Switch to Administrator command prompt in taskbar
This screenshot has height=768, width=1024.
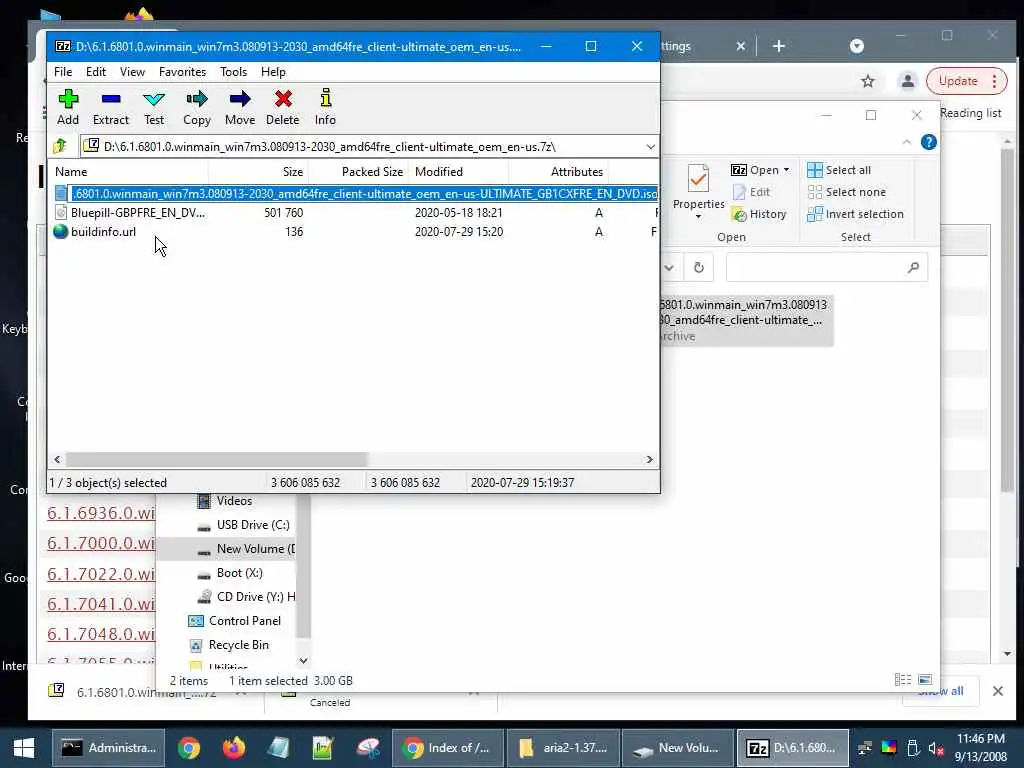point(108,748)
